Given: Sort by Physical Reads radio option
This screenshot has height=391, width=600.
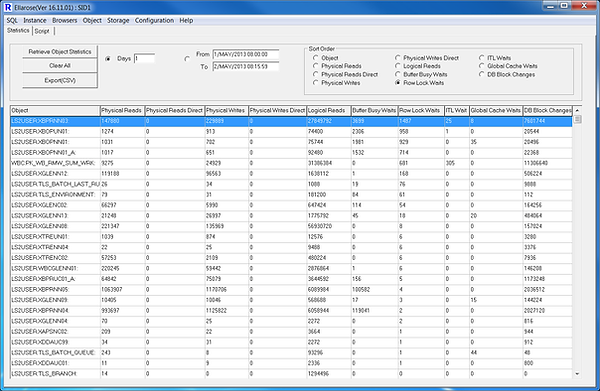Looking at the screenshot, I should 316,66.
